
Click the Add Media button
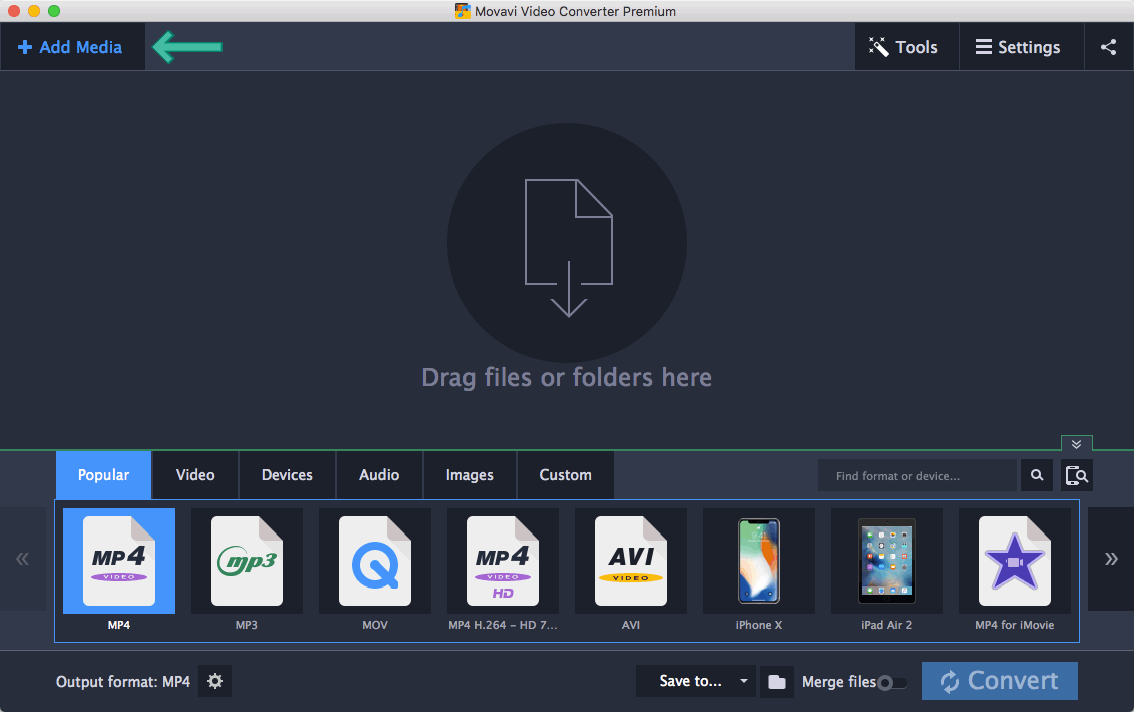71,47
